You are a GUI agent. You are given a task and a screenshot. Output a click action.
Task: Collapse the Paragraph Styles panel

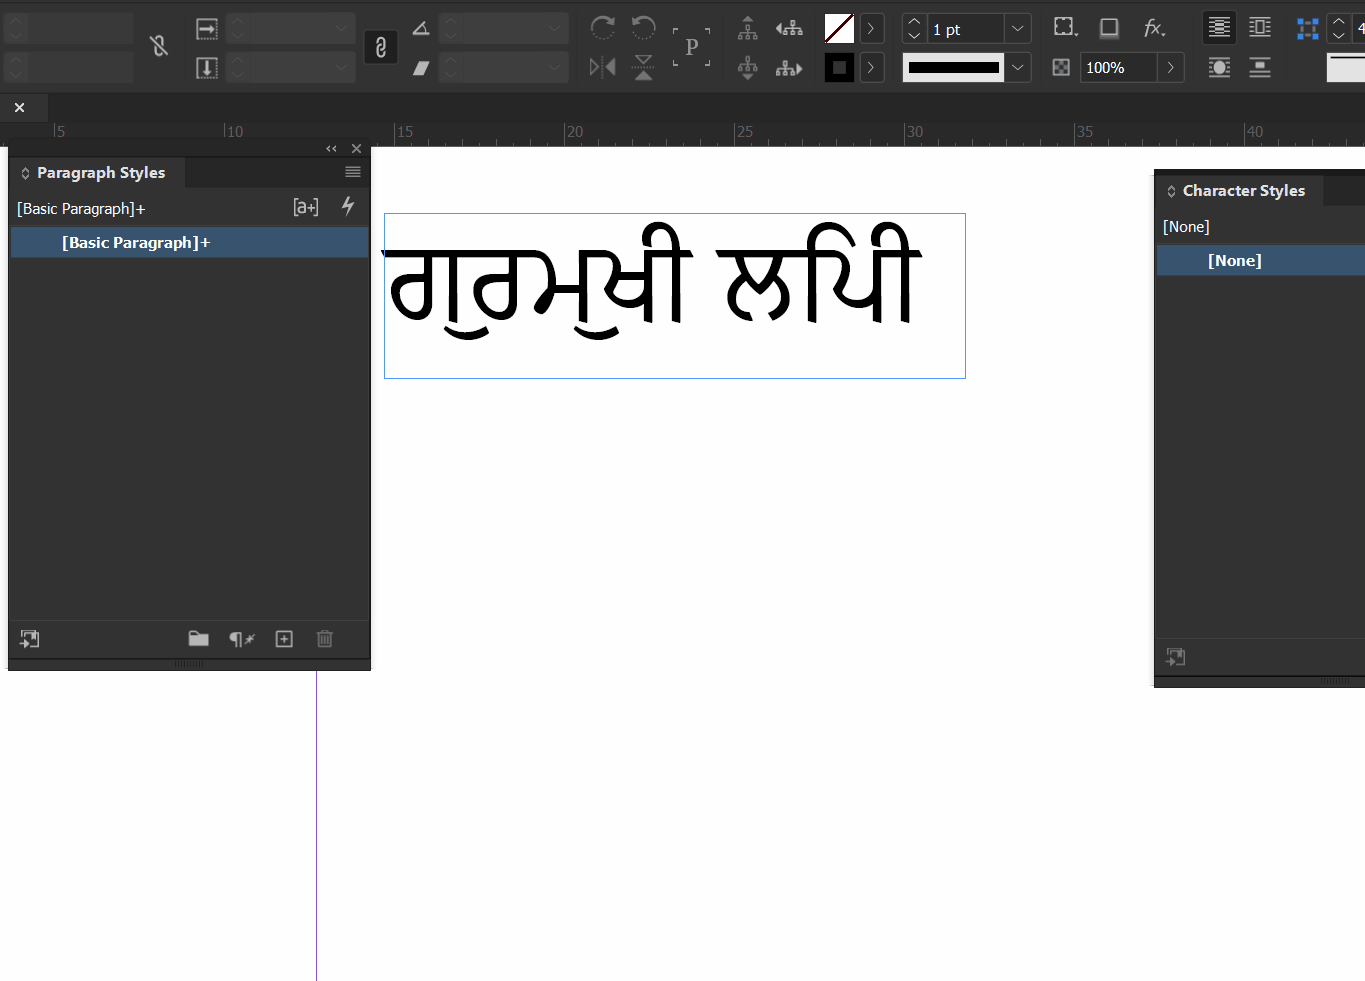[331, 147]
